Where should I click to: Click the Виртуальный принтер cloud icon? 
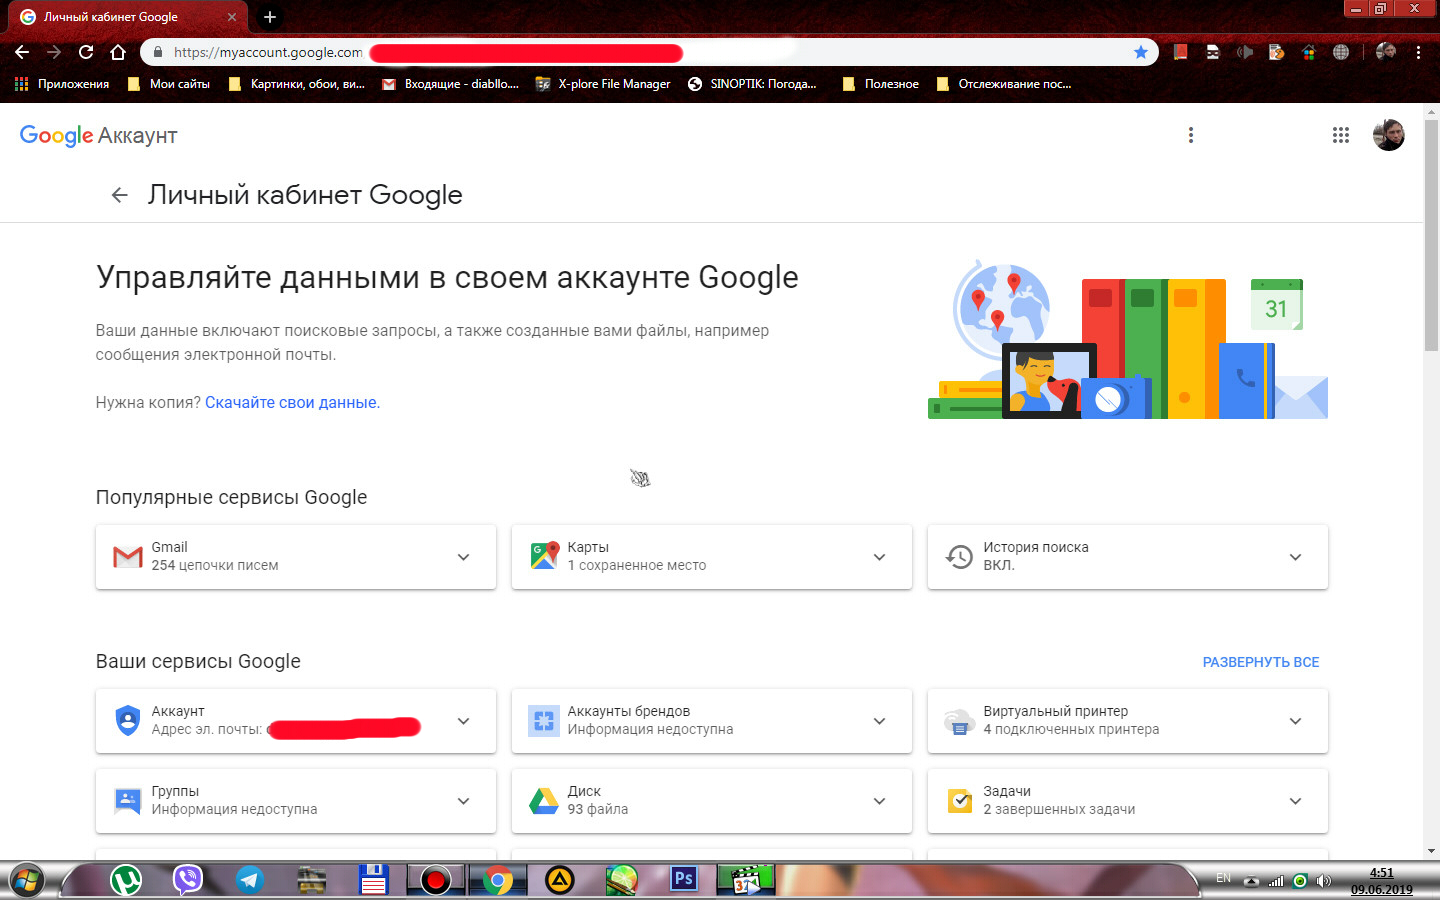(959, 721)
